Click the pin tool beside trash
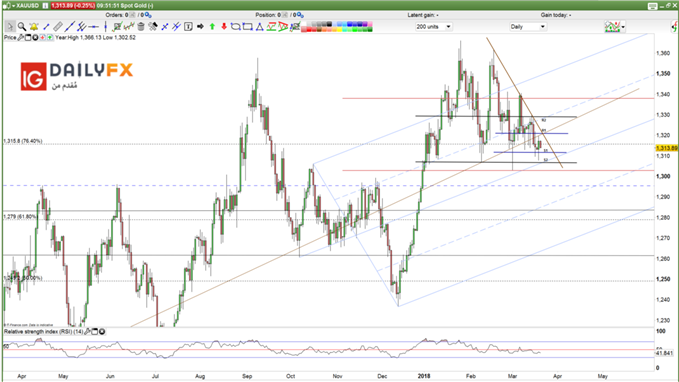The image size is (679, 382). [152, 27]
